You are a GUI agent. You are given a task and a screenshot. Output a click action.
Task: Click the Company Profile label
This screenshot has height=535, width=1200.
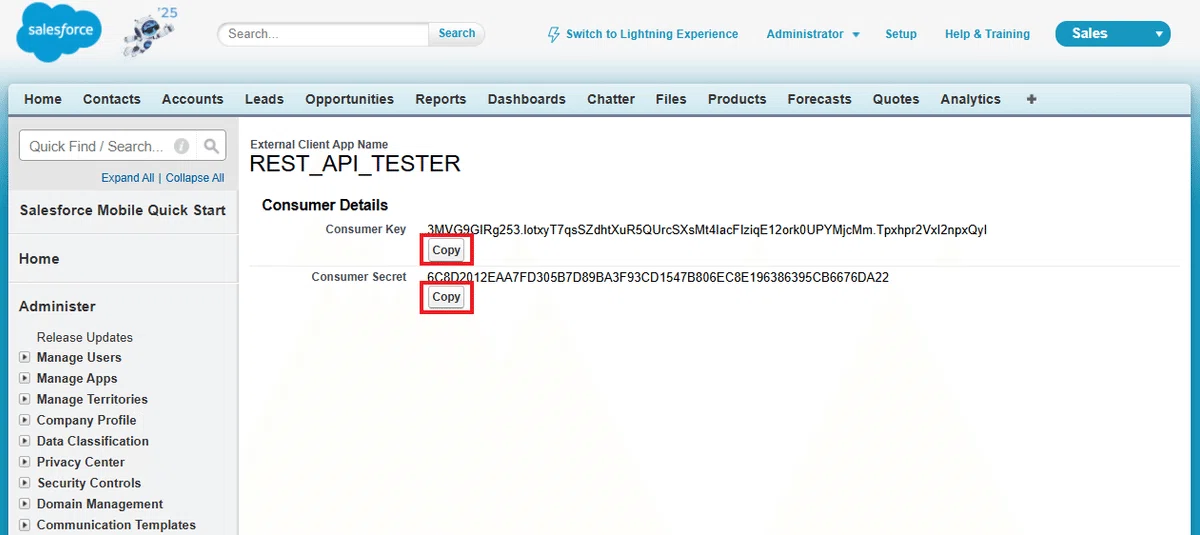[86, 420]
